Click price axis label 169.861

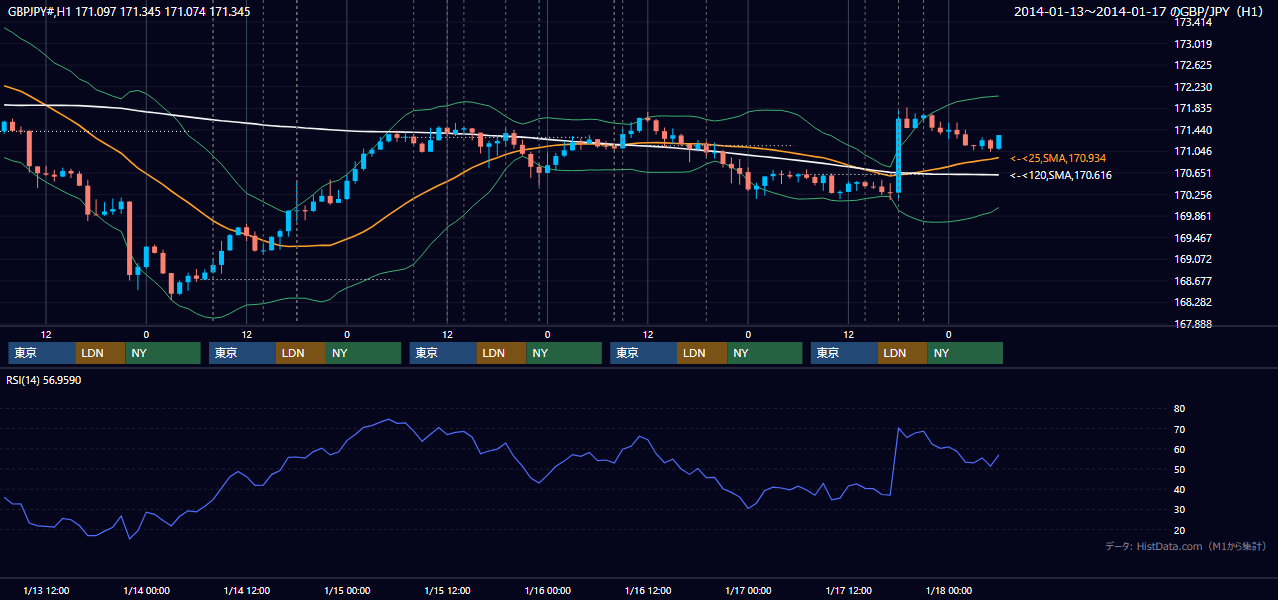[1192, 216]
